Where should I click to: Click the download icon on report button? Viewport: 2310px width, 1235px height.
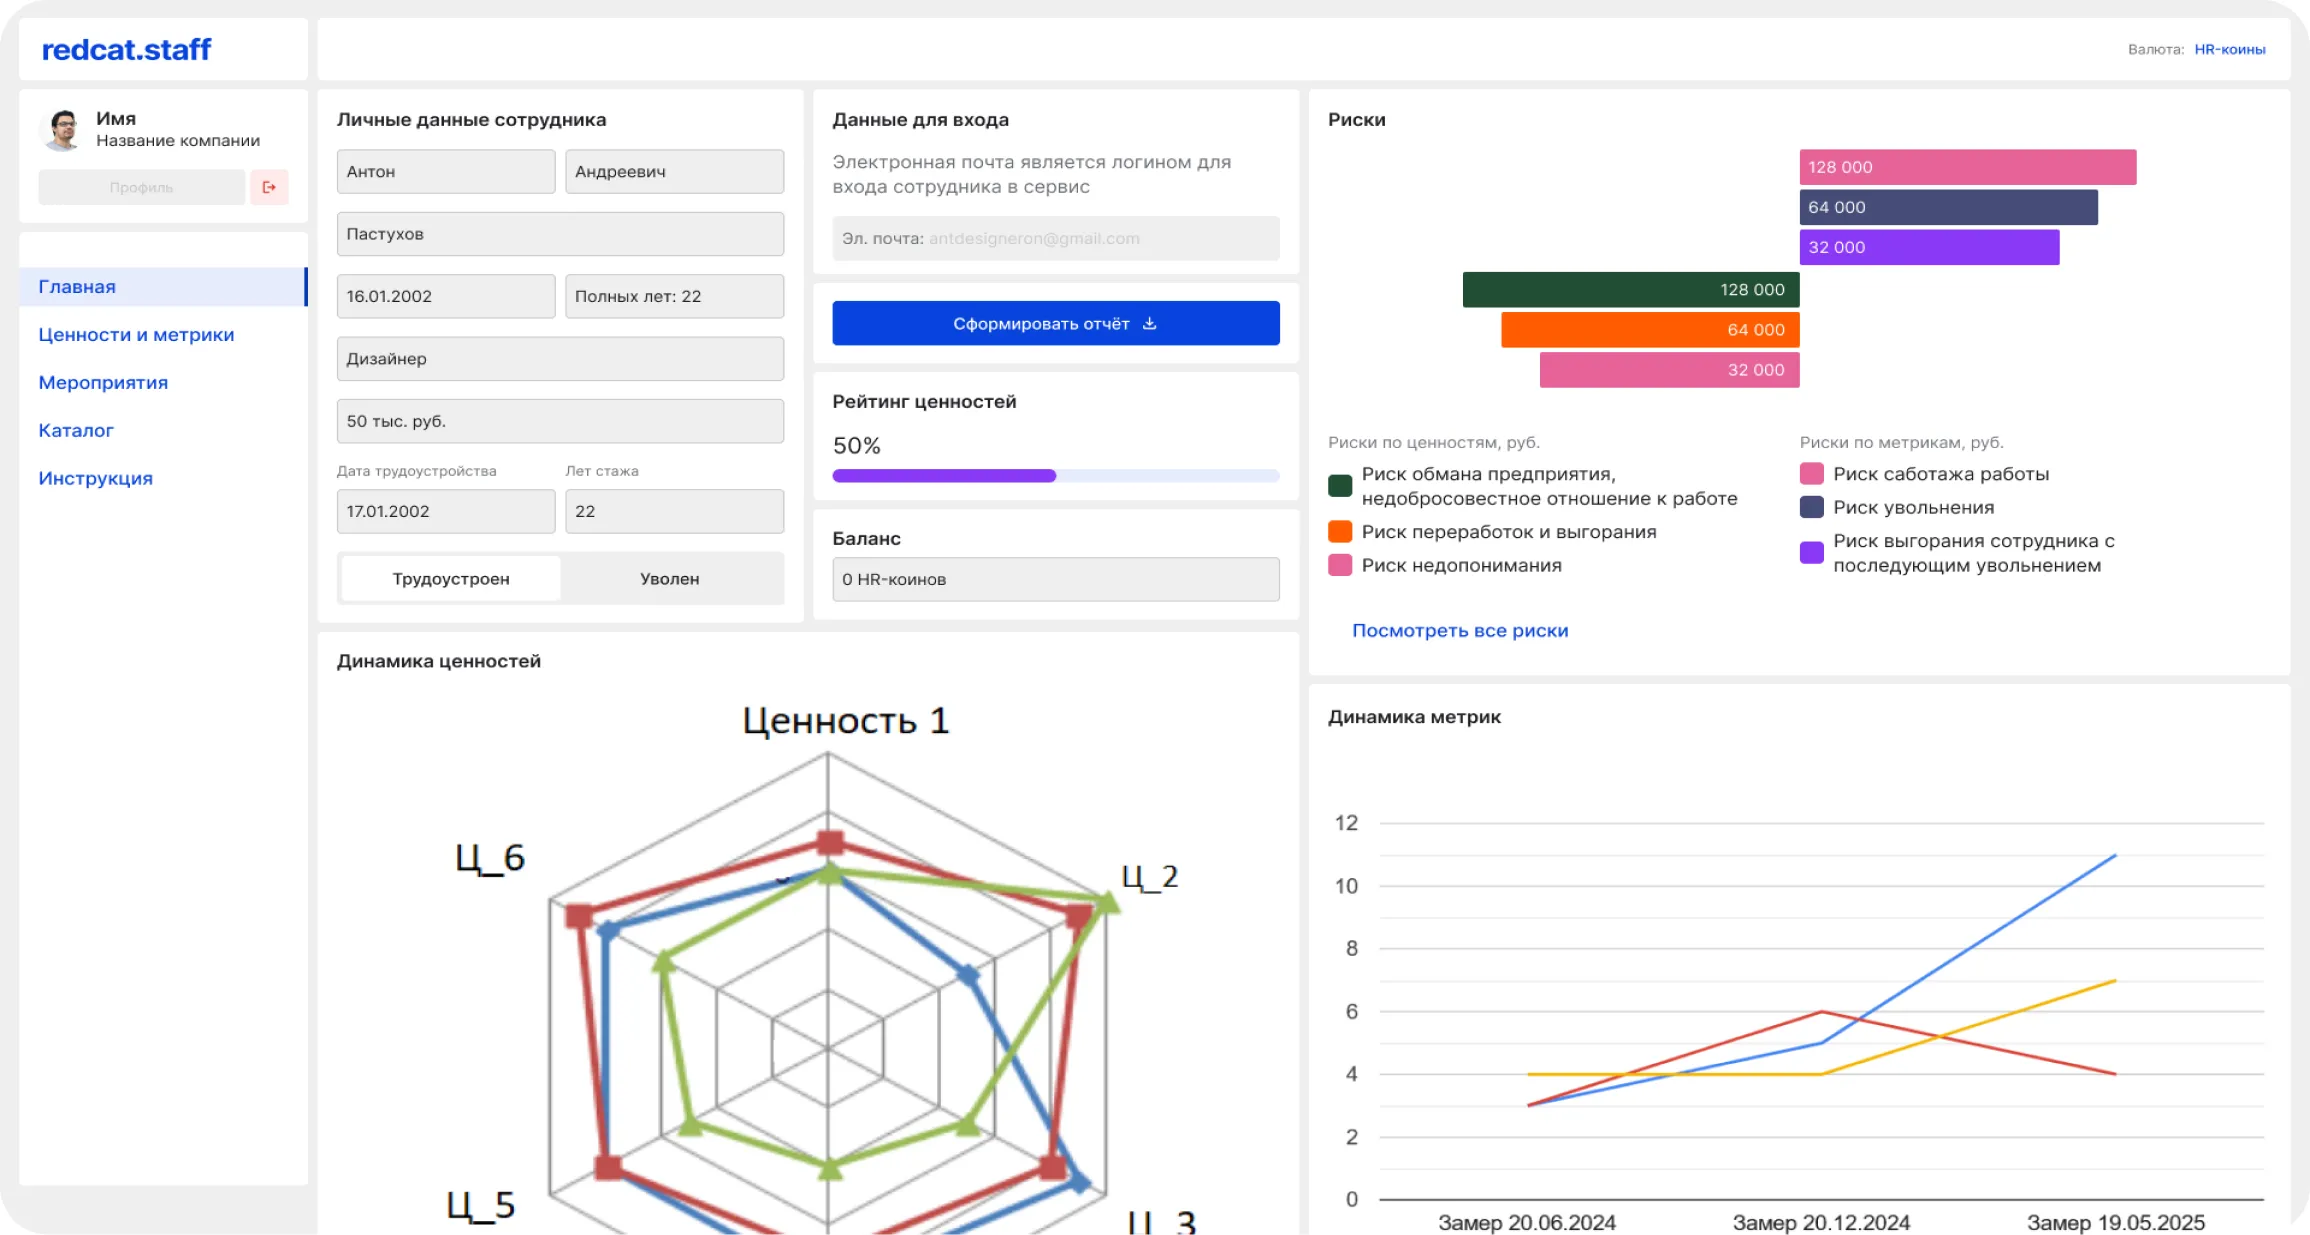(x=1150, y=323)
